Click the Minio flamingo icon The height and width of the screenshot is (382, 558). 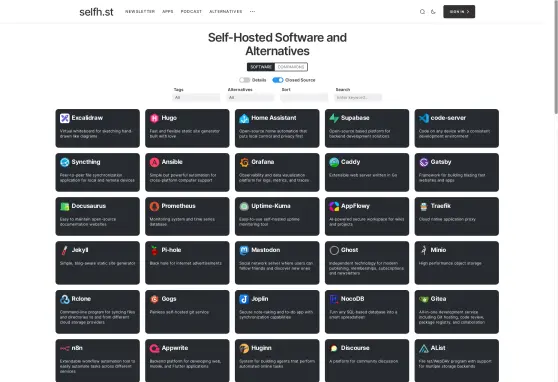point(423,250)
